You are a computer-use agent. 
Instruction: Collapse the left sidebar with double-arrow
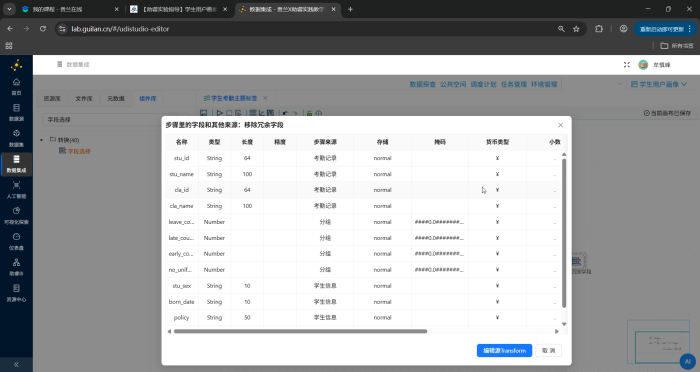pyautogui.click(x=16, y=364)
